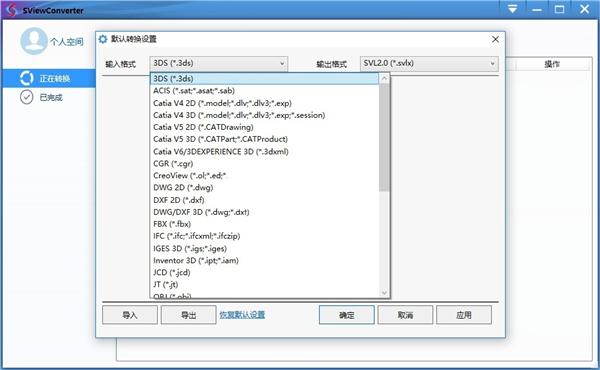Select JCD (*.jcd) format
The image size is (600, 370).
[x=264, y=272]
